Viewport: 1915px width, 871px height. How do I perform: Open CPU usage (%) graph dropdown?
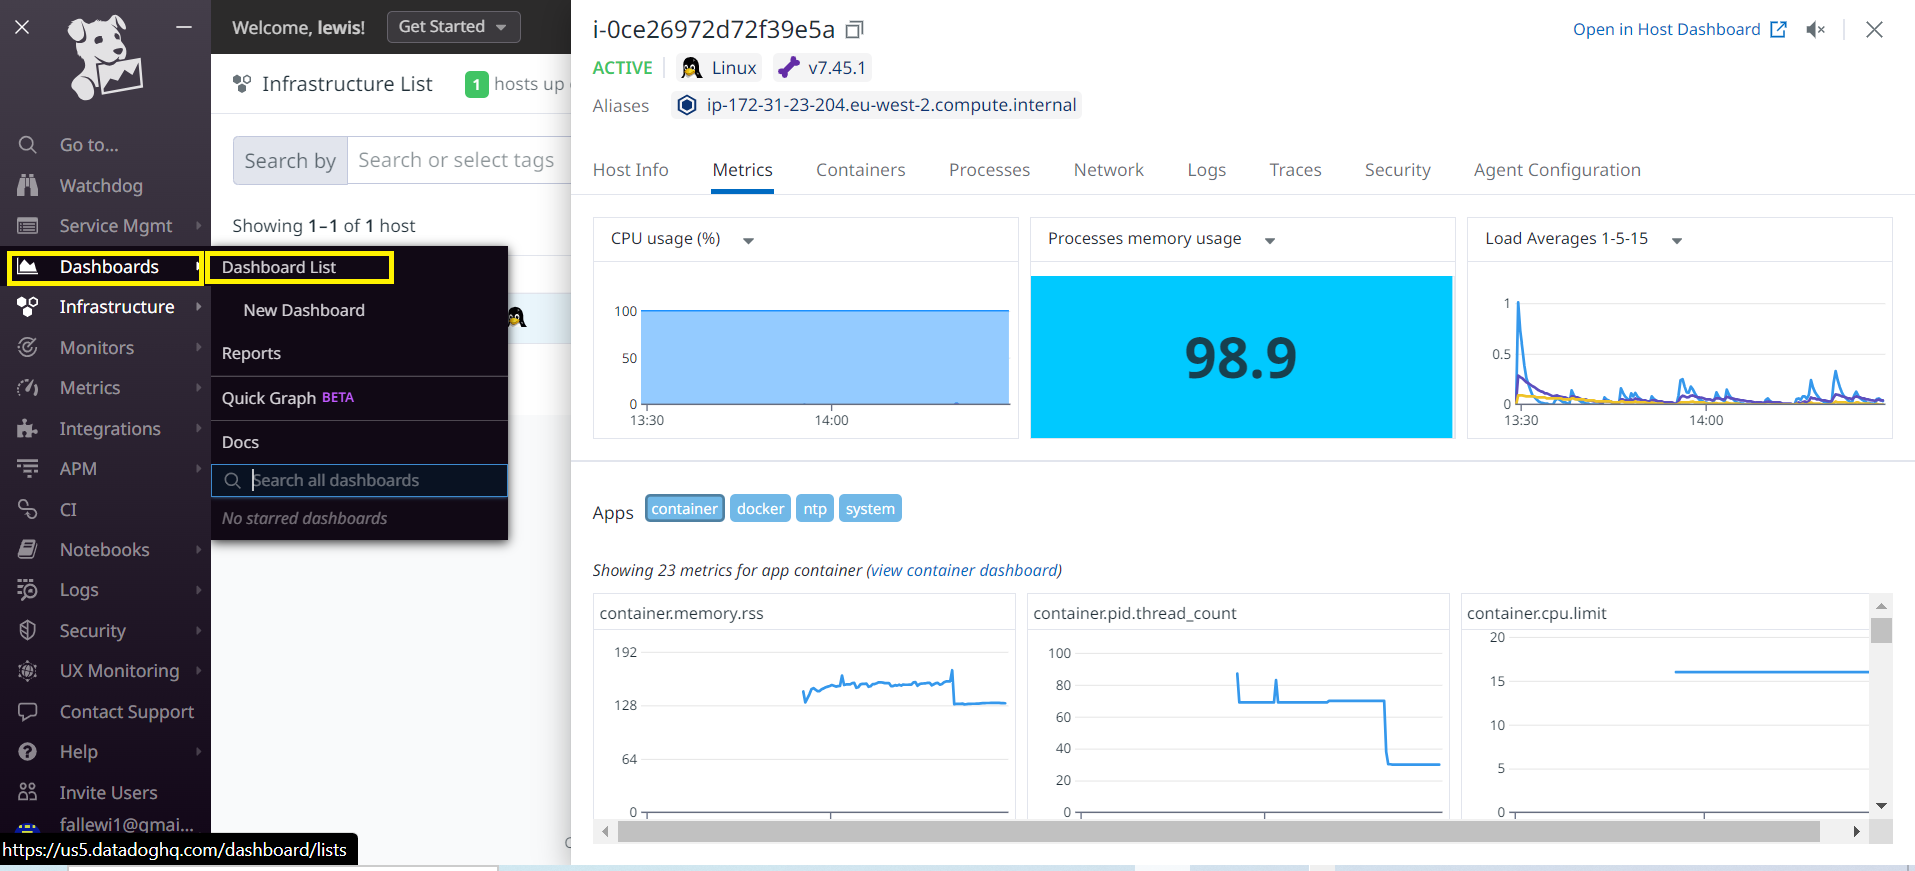coord(748,240)
